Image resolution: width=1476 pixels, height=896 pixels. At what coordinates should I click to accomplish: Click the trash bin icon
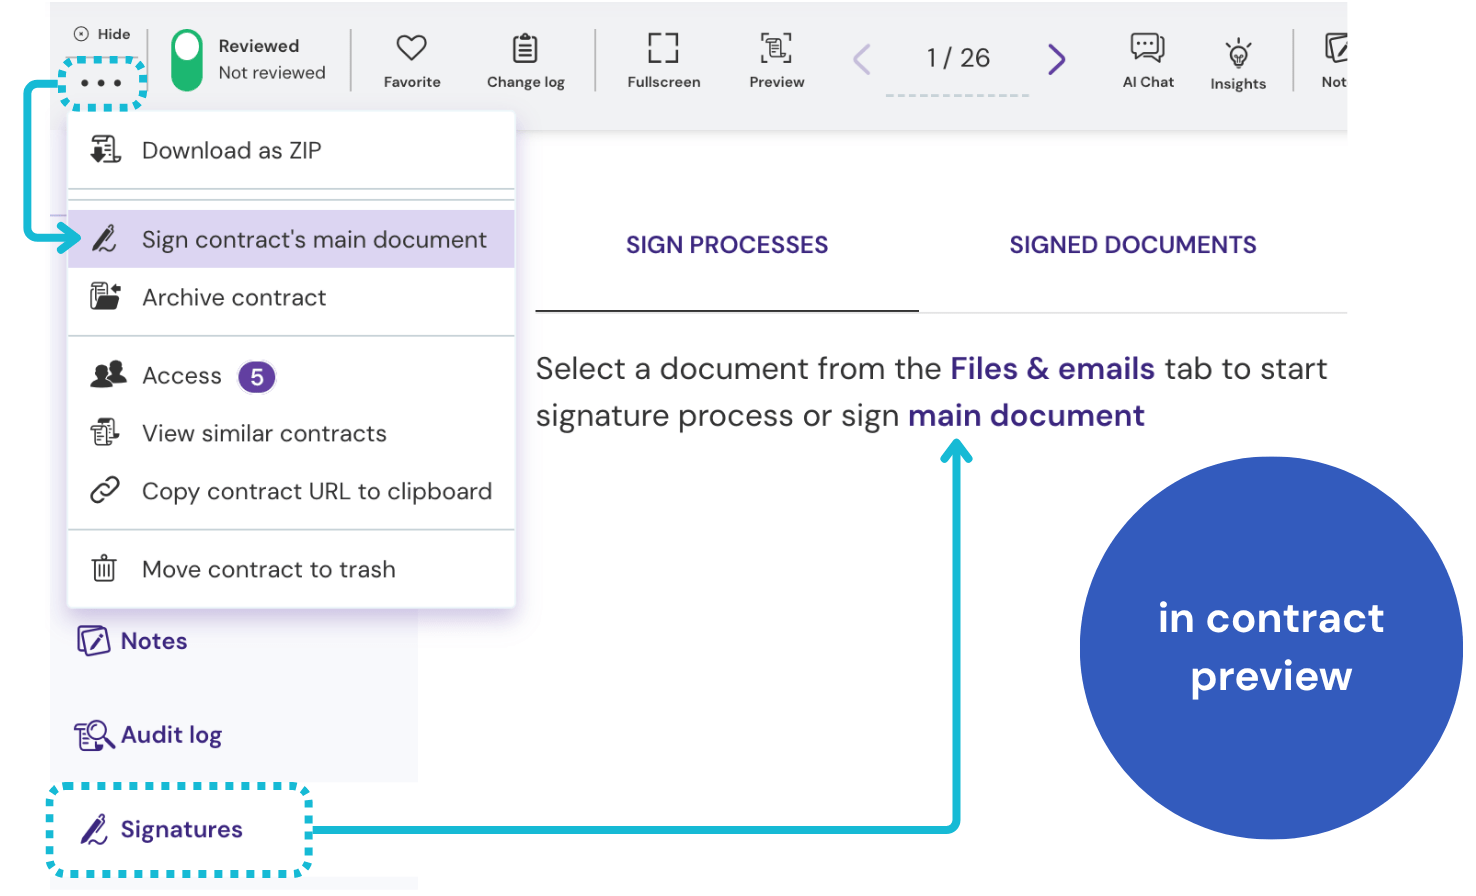point(104,568)
